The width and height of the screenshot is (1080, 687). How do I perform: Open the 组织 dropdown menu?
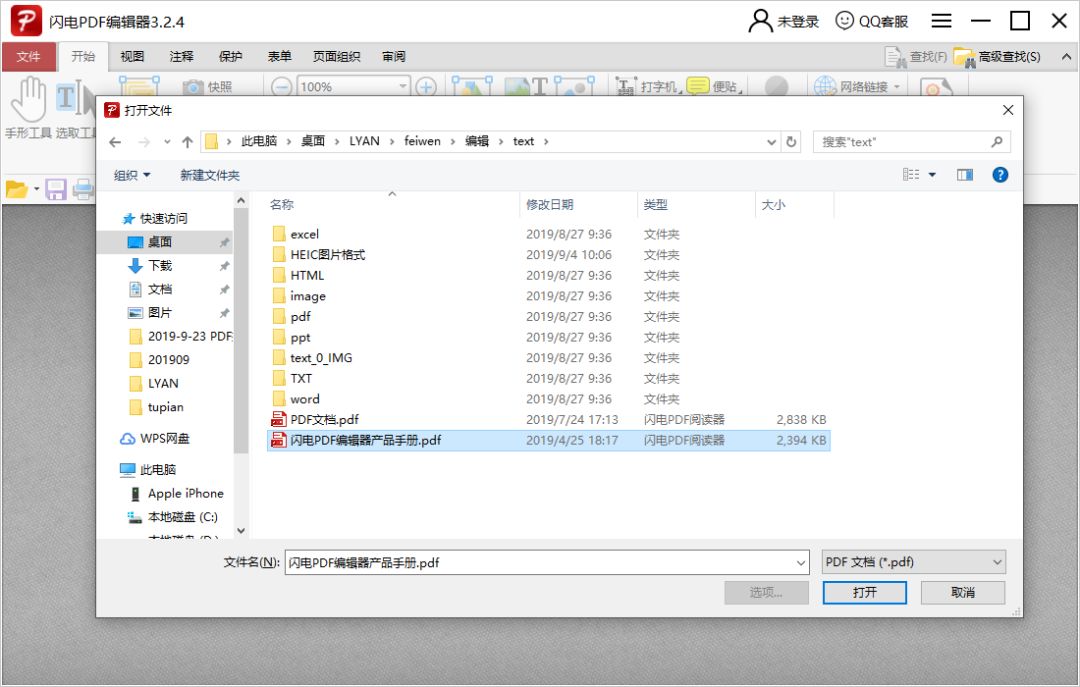tap(132, 175)
